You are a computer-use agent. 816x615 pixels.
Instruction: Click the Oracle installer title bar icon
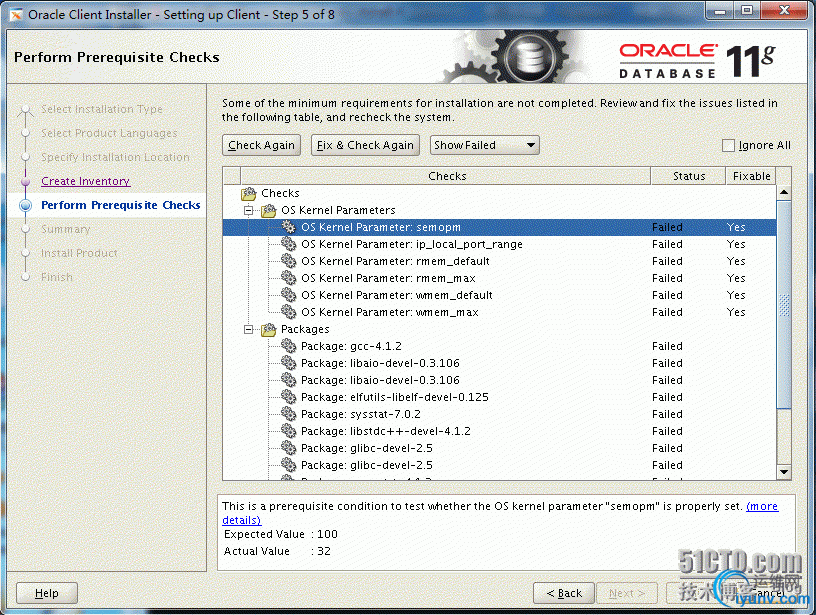coord(16,15)
